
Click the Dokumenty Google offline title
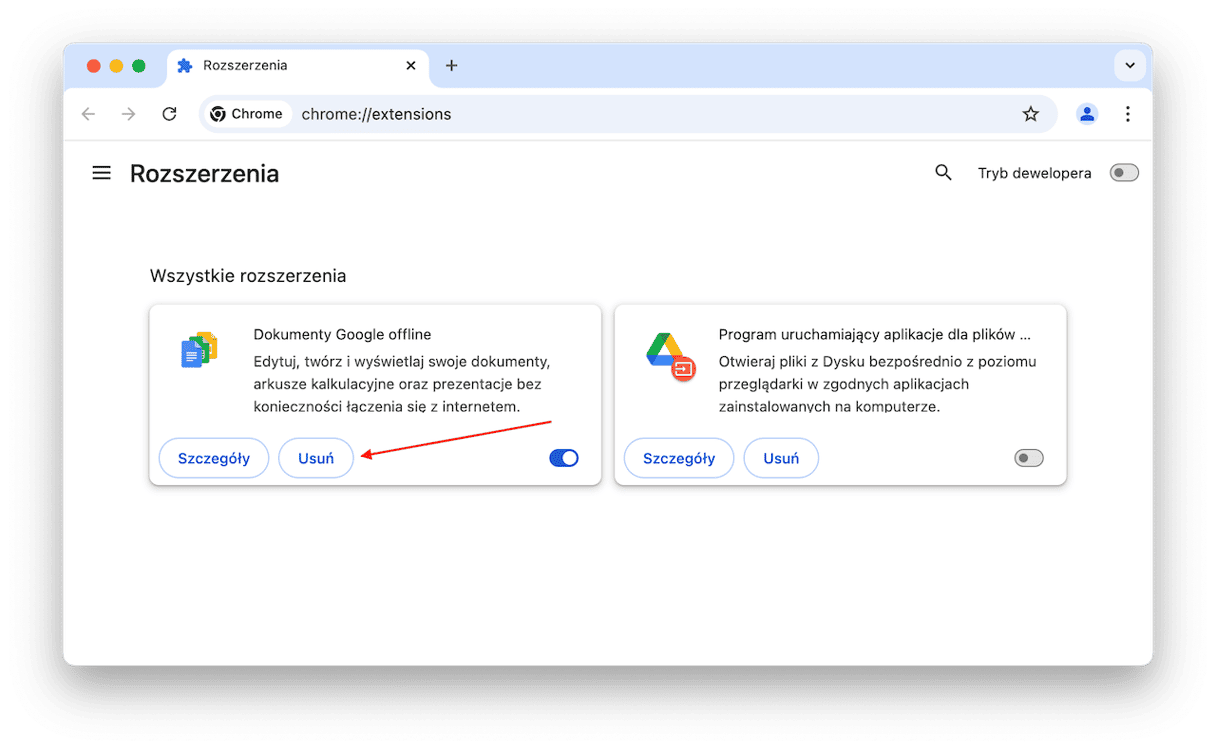click(342, 334)
